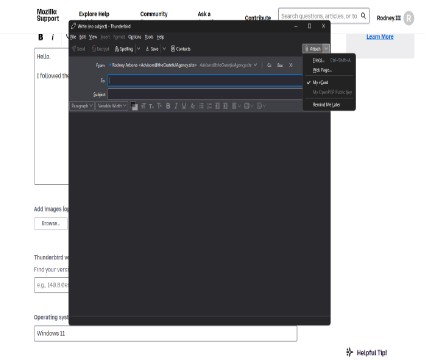Collapse the Attach dropdown arrow
This screenshot has height=361, width=425.
(x=326, y=49)
